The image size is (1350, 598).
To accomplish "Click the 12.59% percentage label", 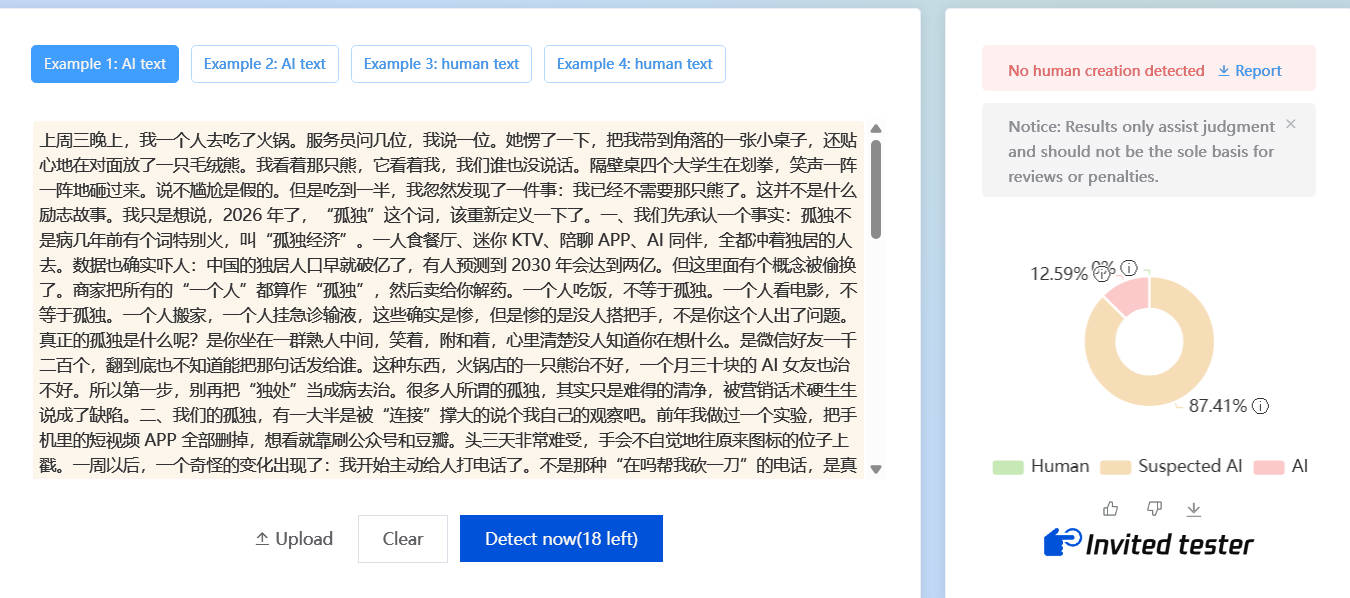I will pyautogui.click(x=1059, y=274).
